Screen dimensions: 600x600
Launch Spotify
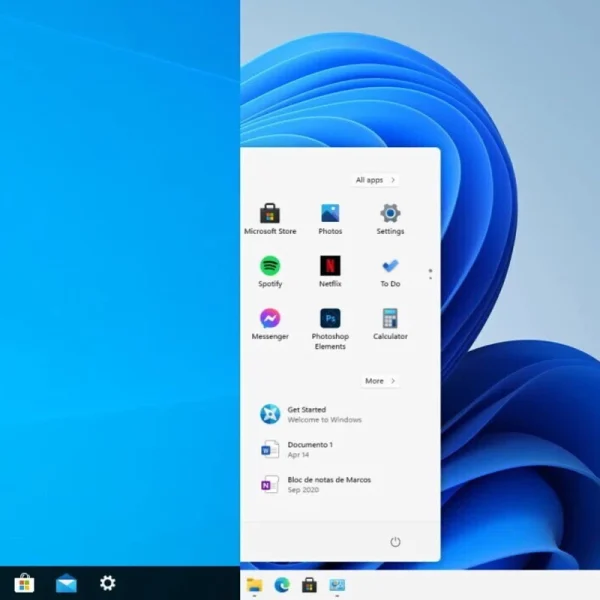pyautogui.click(x=270, y=271)
